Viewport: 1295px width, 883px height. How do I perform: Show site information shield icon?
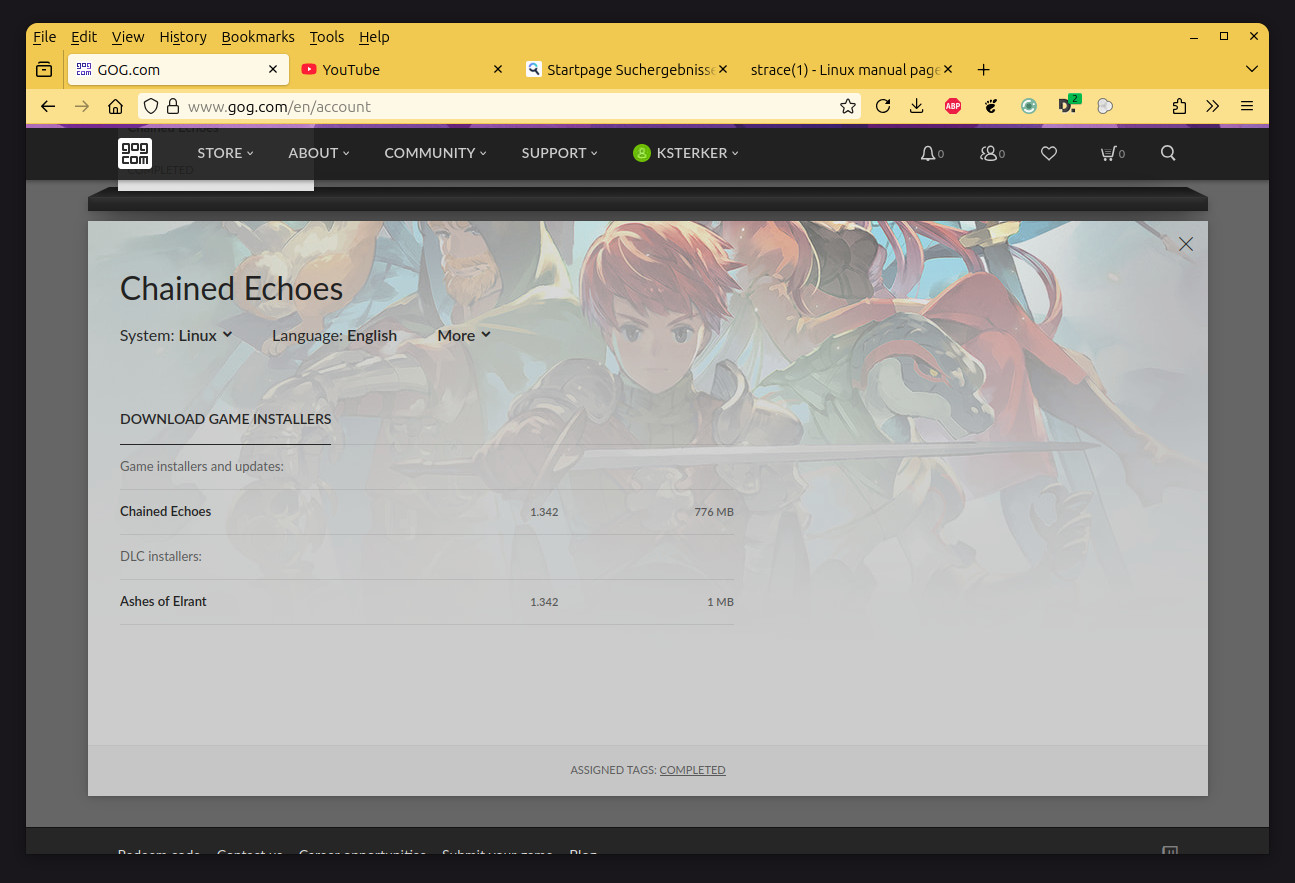pos(150,106)
